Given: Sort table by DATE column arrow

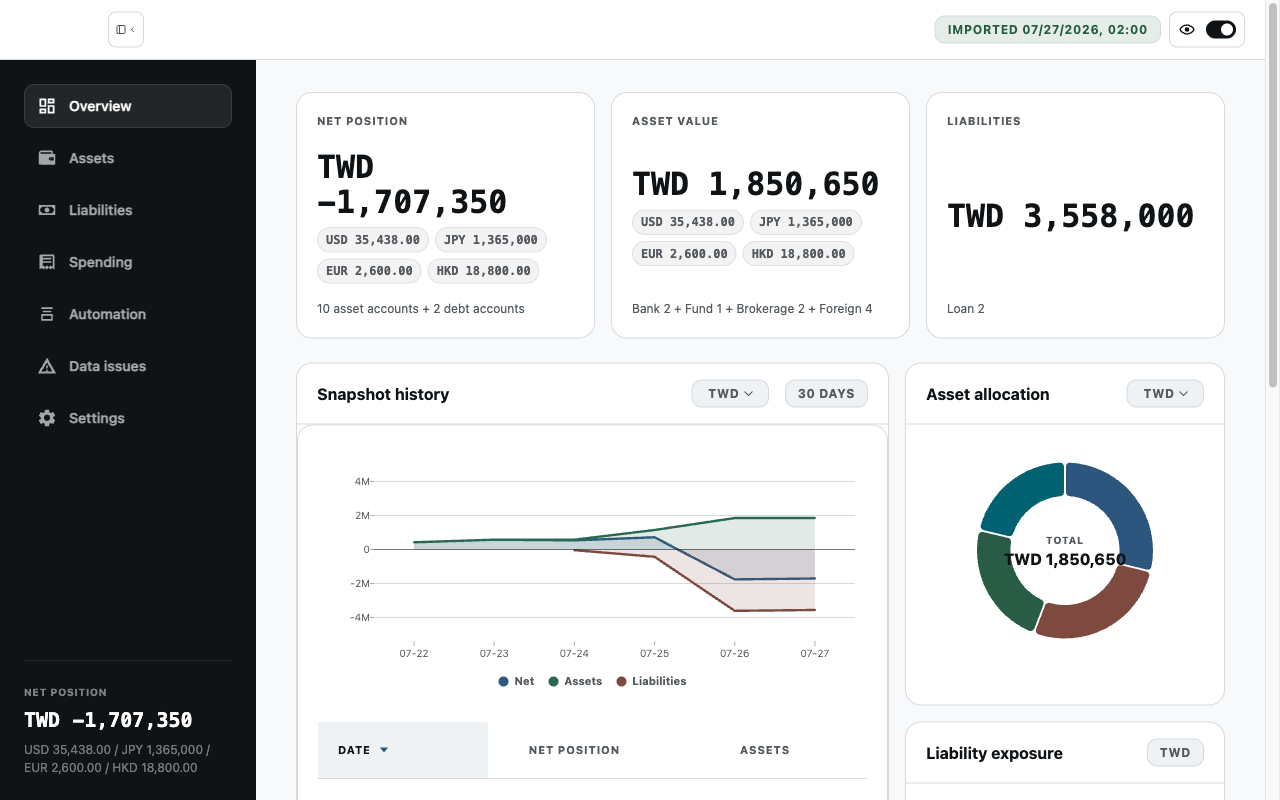Looking at the screenshot, I should click(384, 750).
